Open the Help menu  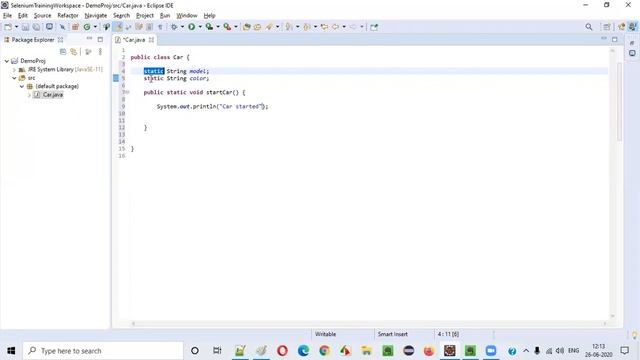tap(209, 16)
